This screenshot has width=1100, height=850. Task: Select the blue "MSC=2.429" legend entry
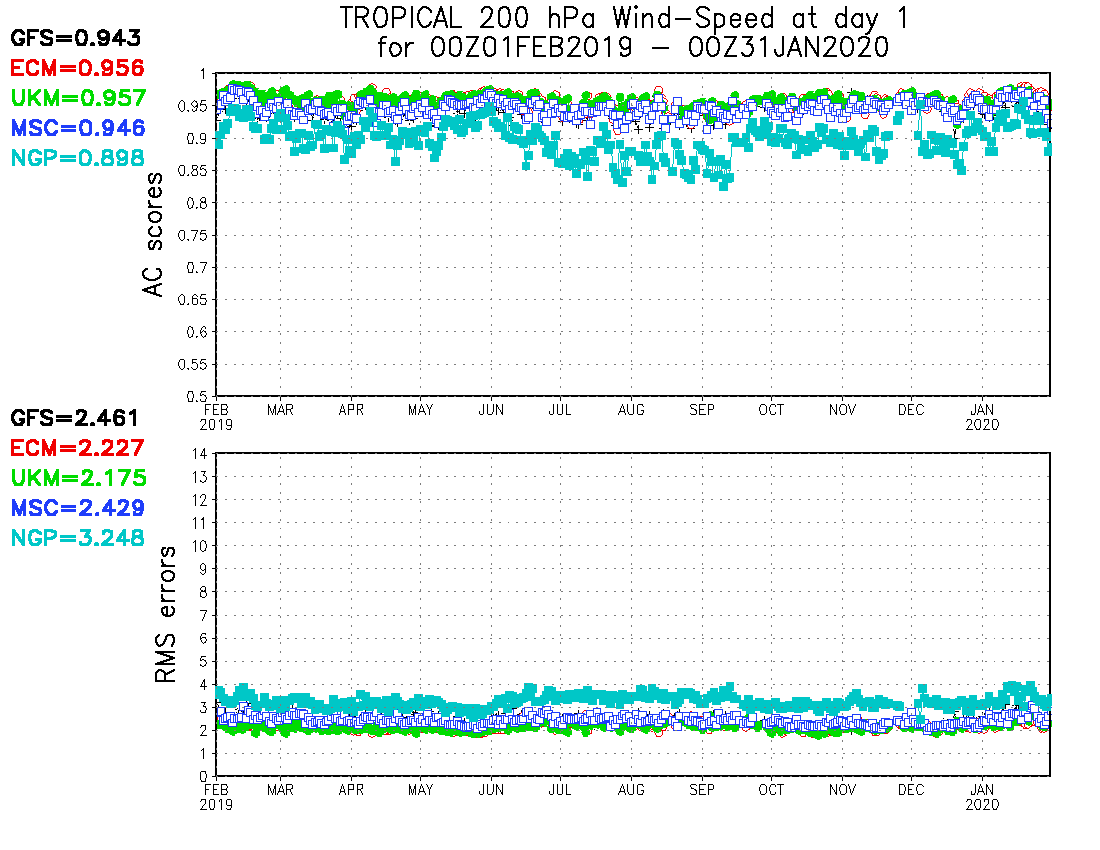78,508
